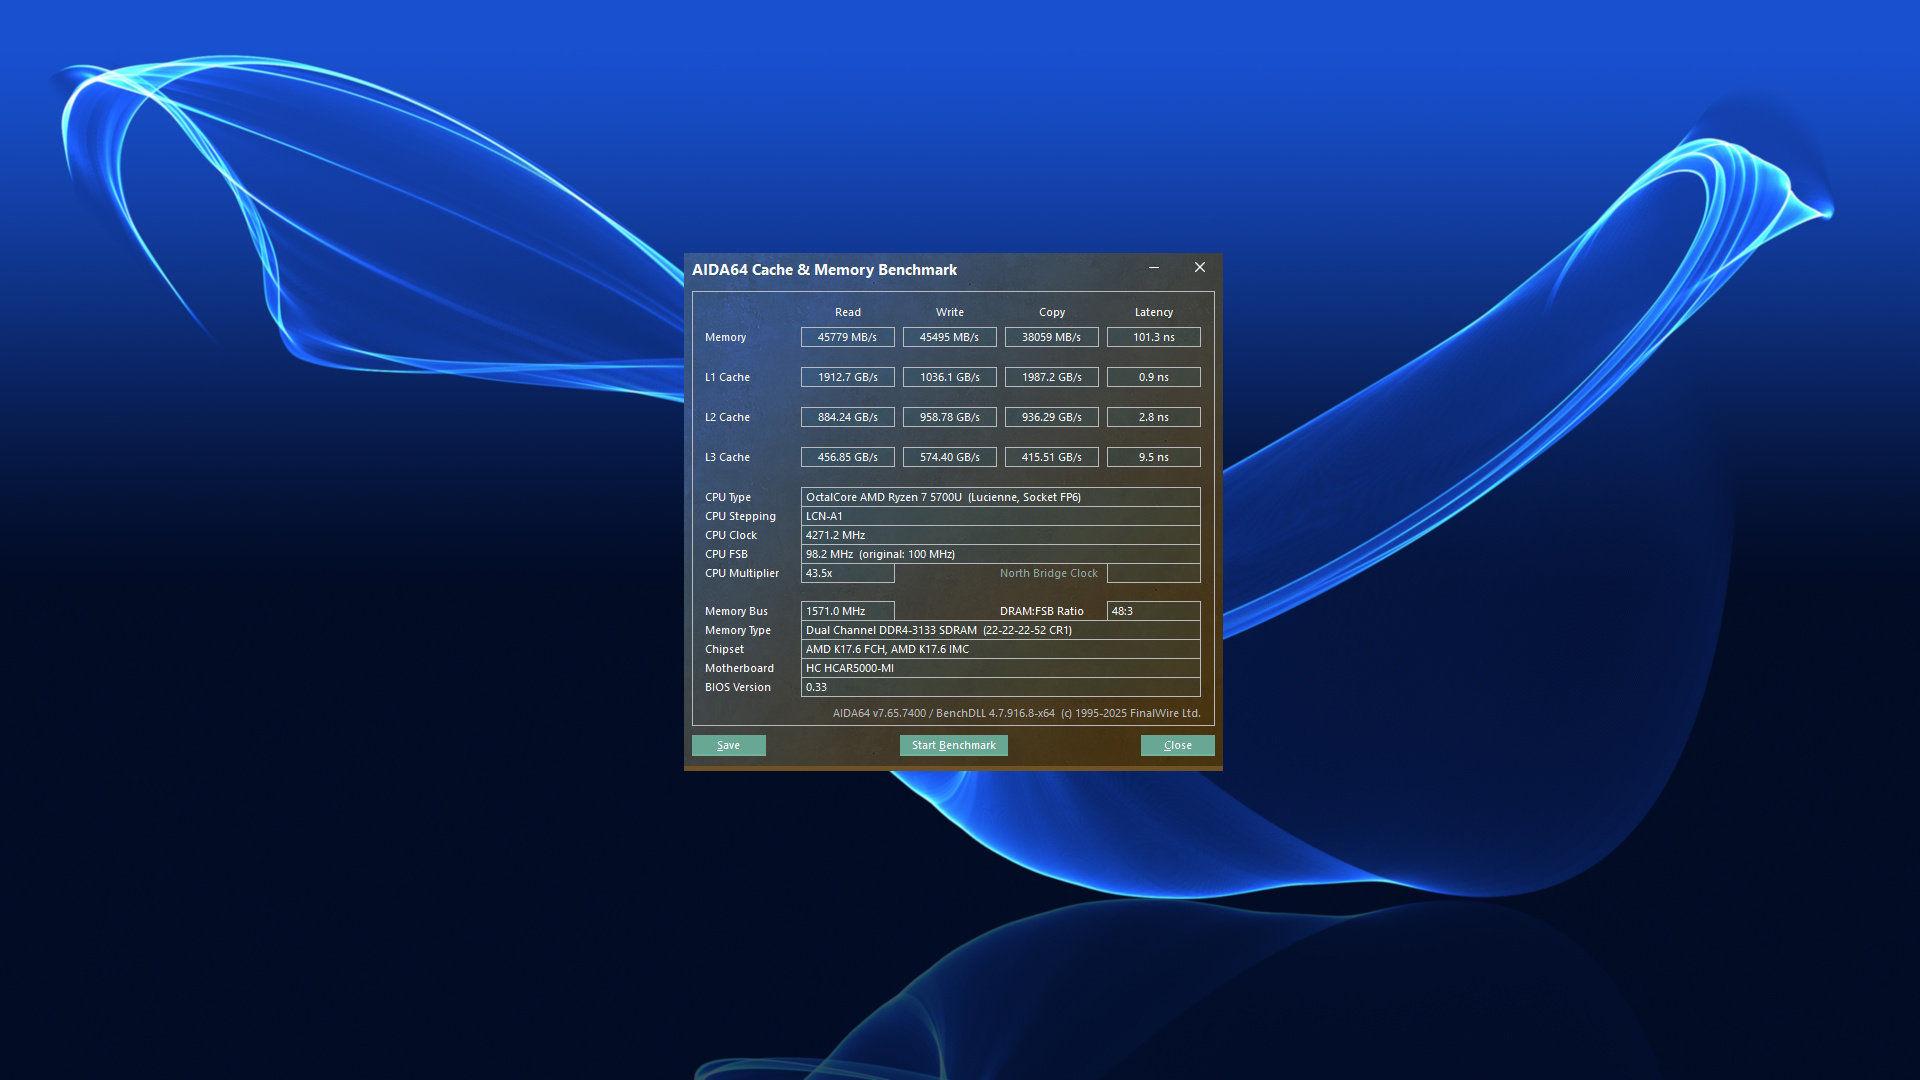This screenshot has width=1920, height=1080.
Task: Select the L1 Cache Read speed field
Action: [847, 377]
